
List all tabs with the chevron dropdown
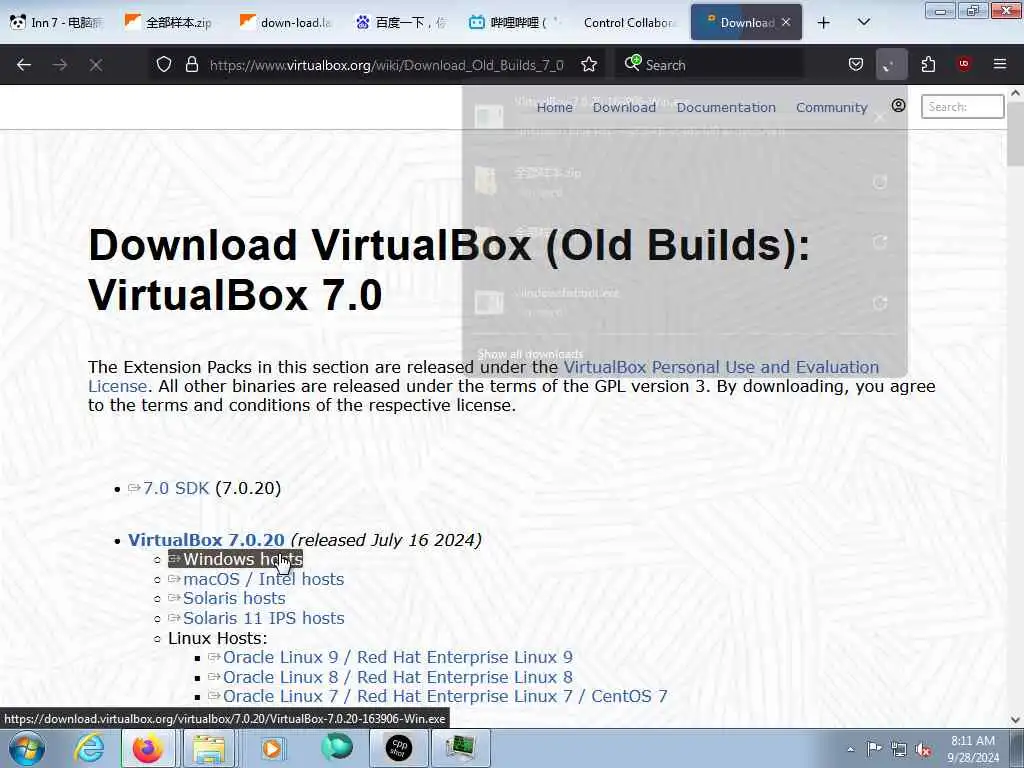[x=863, y=22]
